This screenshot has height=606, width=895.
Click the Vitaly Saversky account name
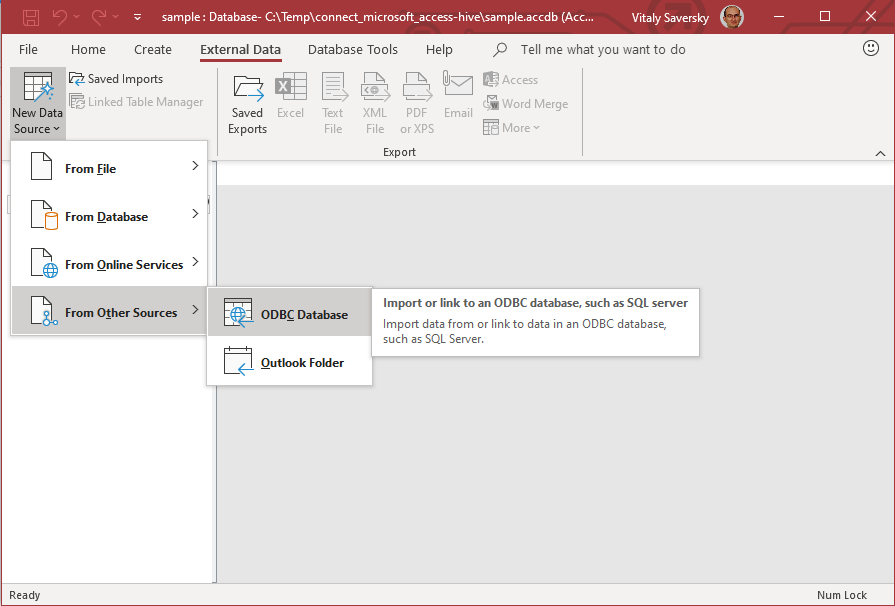coord(670,18)
